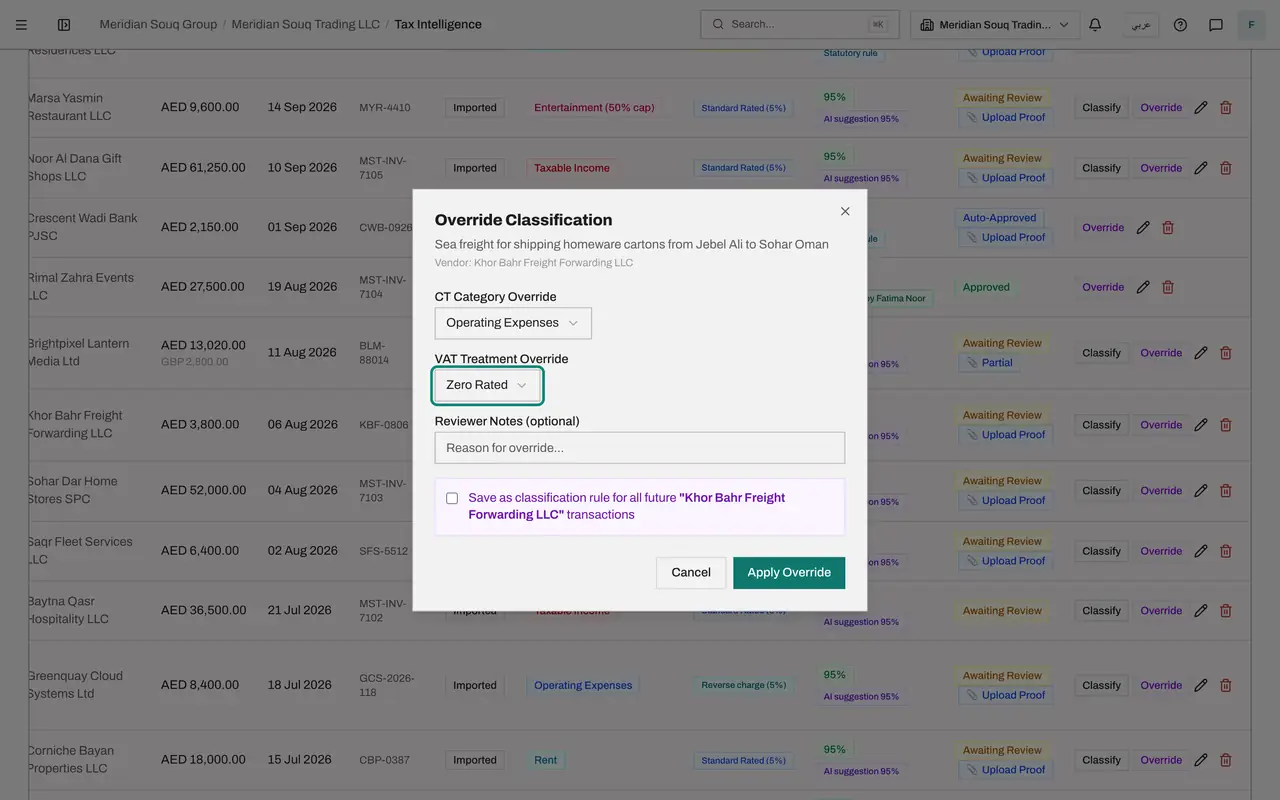Screen dimensions: 1280x800
Task: Override the Crescent Wadi Bank transaction
Action: tap(1103, 228)
